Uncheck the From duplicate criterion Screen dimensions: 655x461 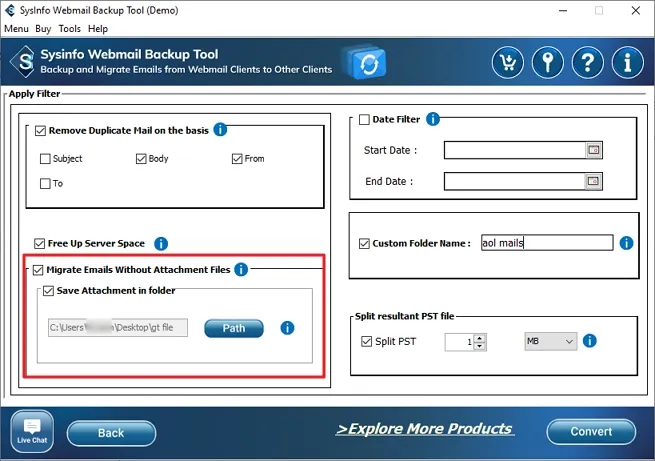(237, 159)
